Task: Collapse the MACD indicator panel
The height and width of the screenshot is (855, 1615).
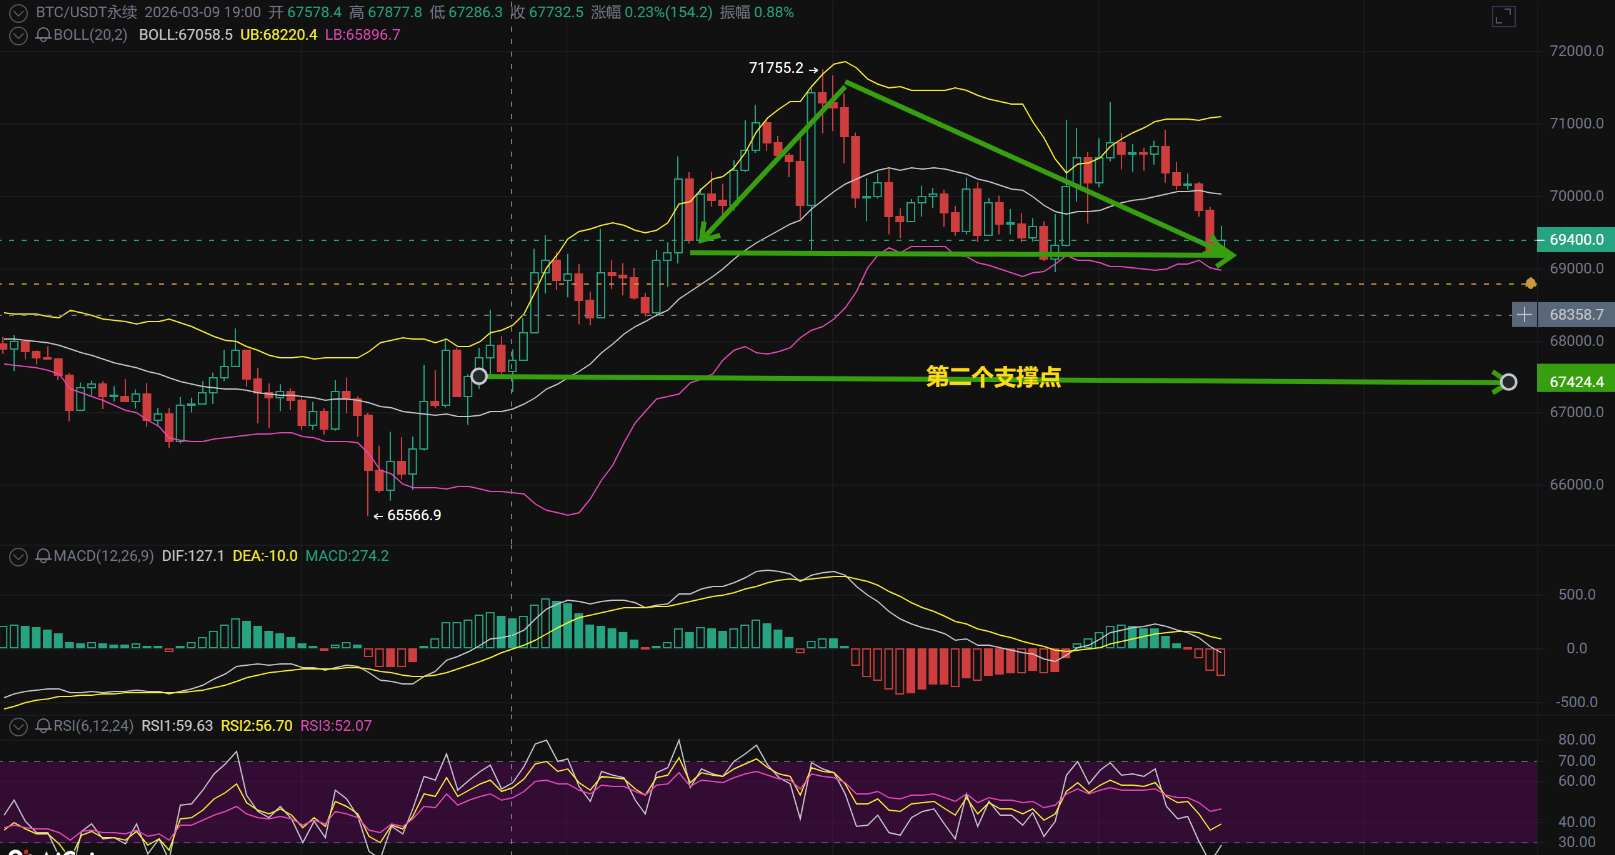Action: [x=18, y=556]
